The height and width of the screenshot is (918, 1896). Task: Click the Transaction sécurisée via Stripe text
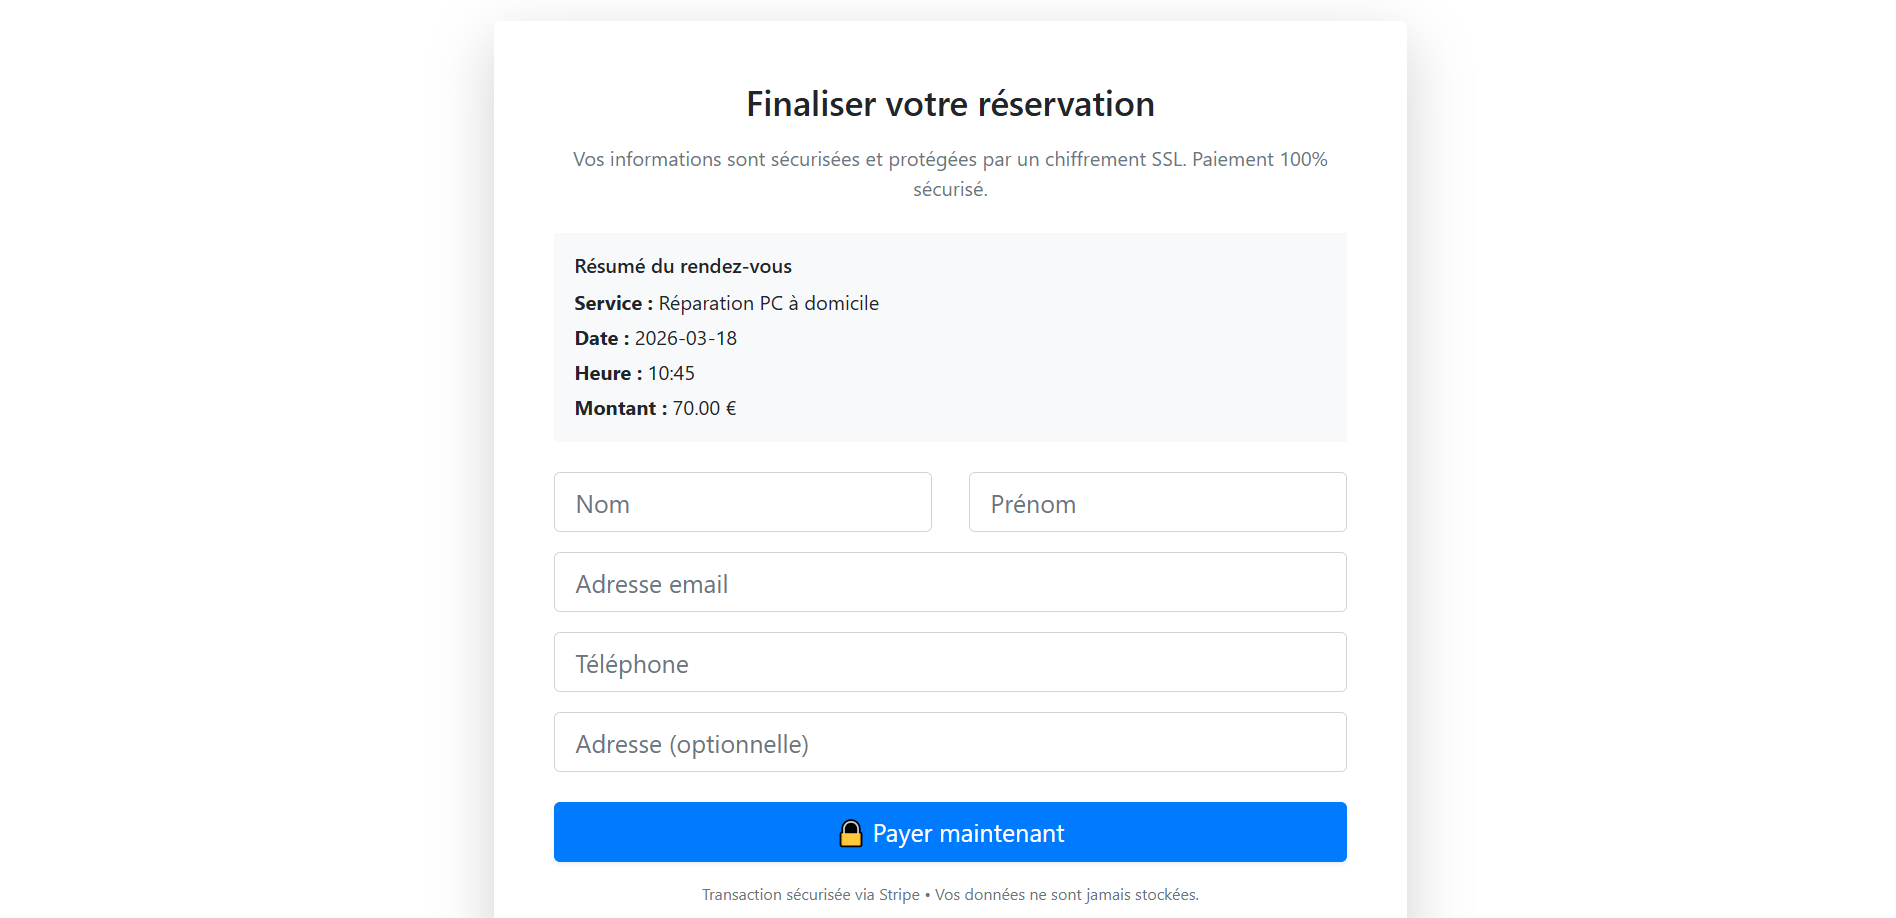(810, 895)
